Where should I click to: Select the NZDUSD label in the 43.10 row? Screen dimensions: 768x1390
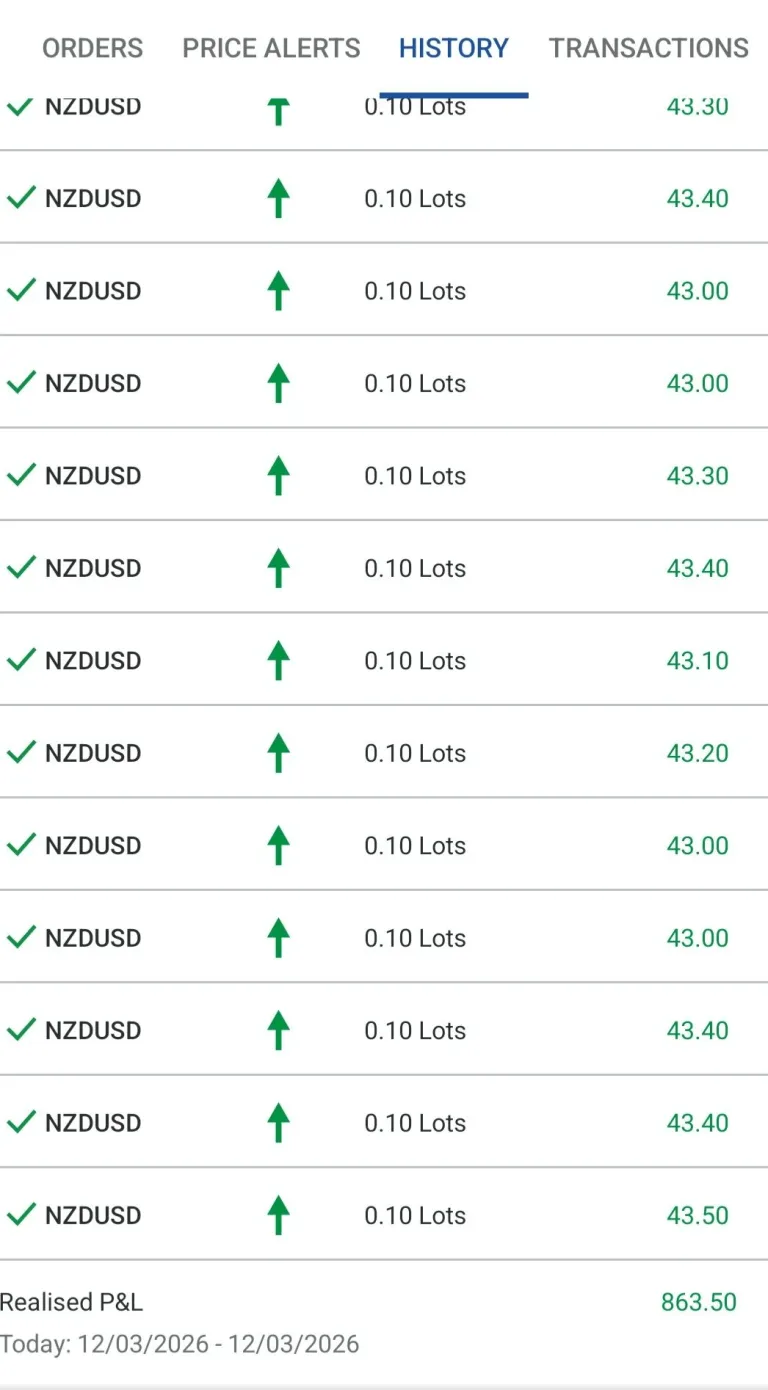pyautogui.click(x=93, y=661)
